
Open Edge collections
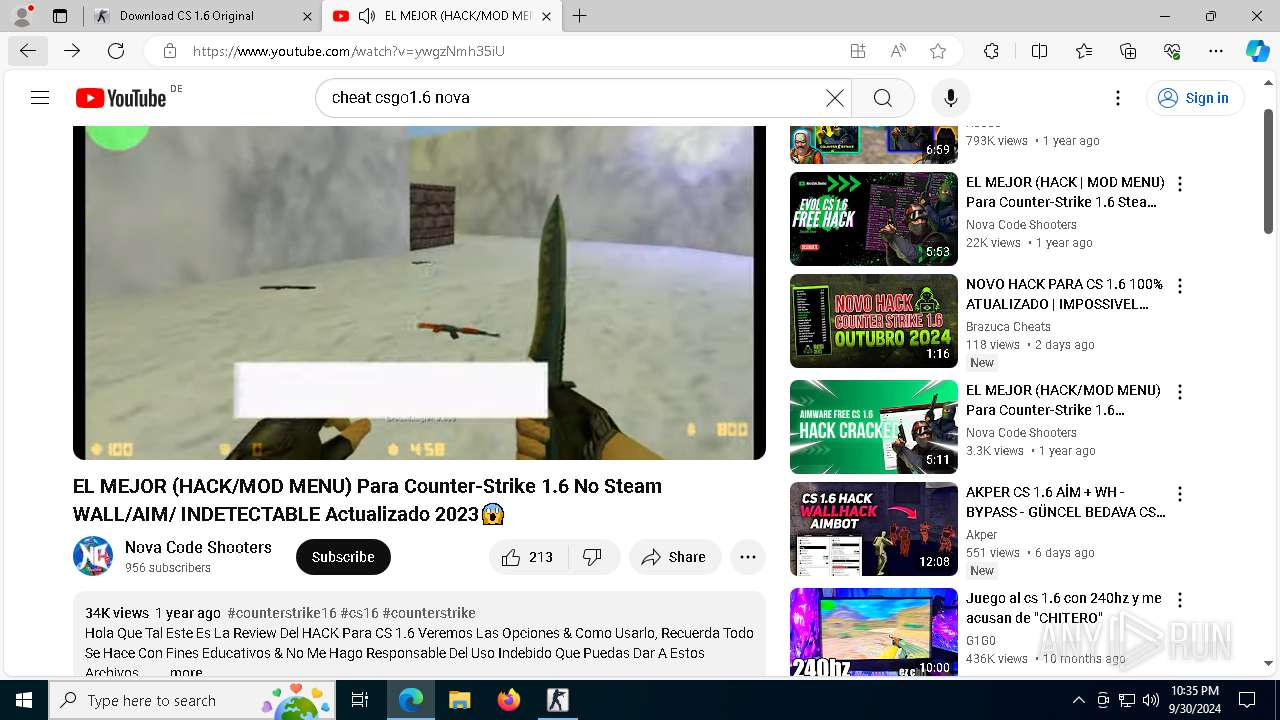point(1128,51)
